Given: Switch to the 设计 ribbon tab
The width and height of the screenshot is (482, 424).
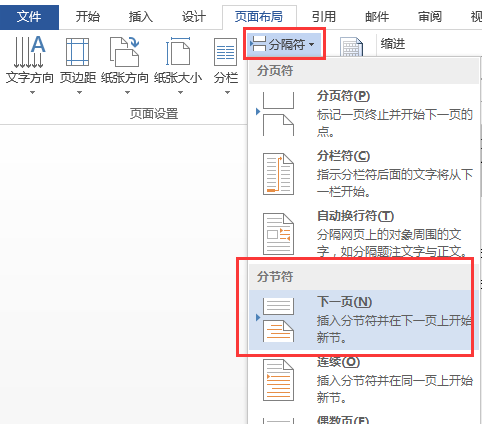Looking at the screenshot, I should coord(194,16).
